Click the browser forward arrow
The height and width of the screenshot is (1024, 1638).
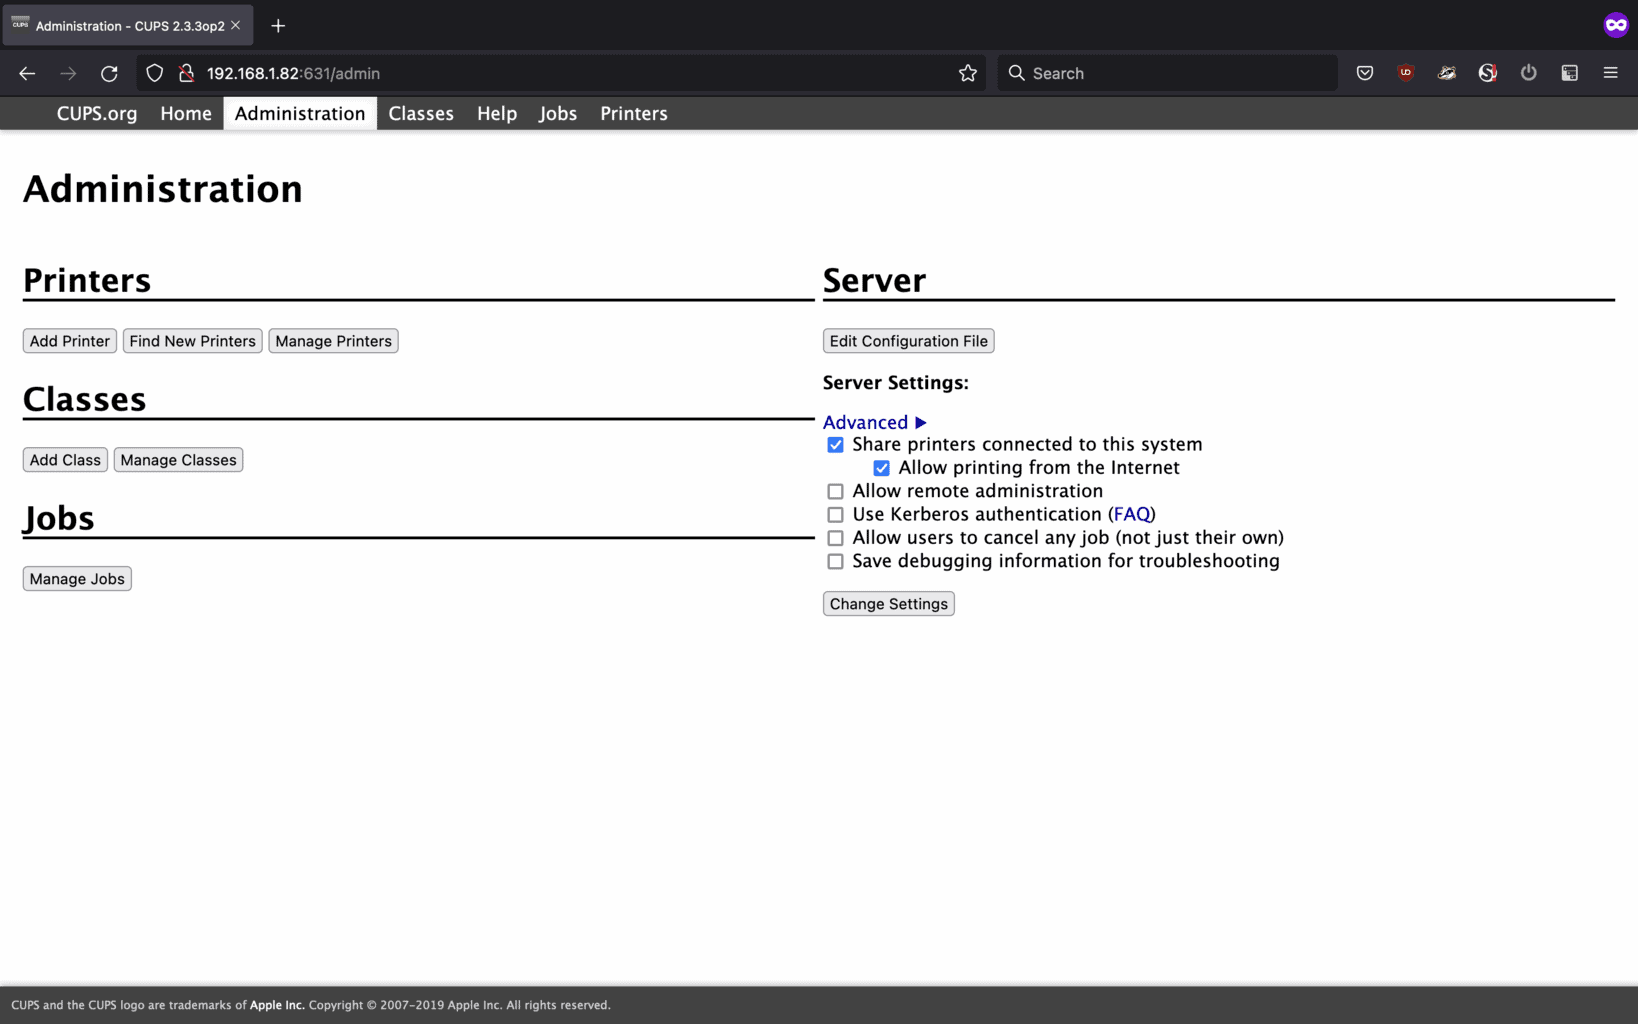point(68,73)
